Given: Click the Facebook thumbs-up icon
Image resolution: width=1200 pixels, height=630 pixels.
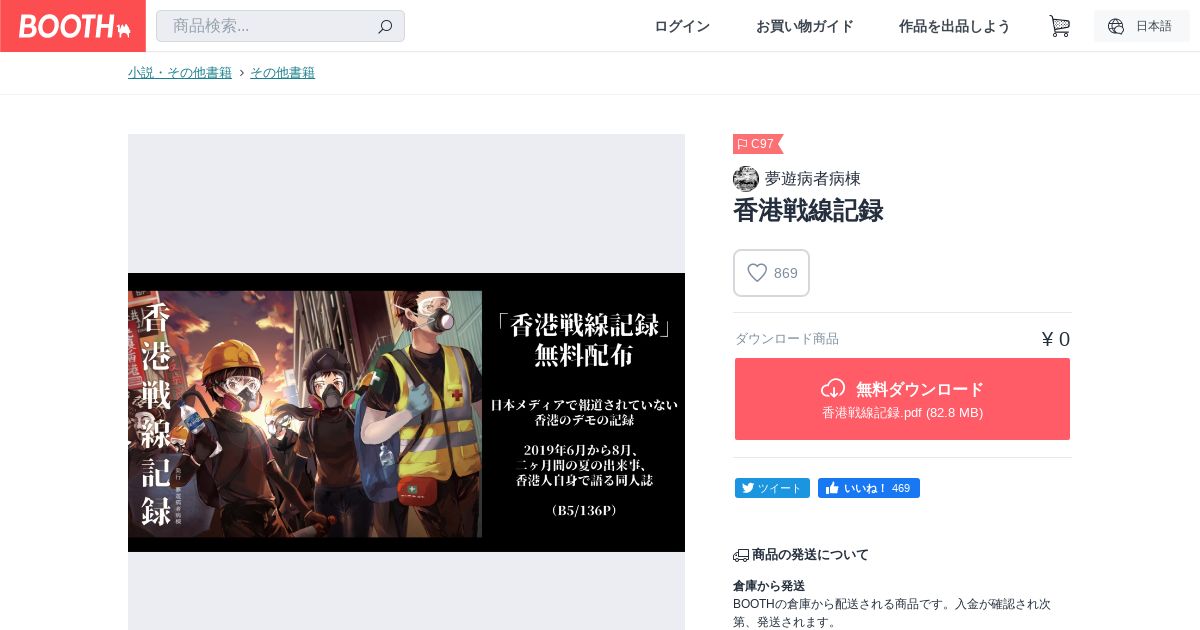Looking at the screenshot, I should point(832,488).
